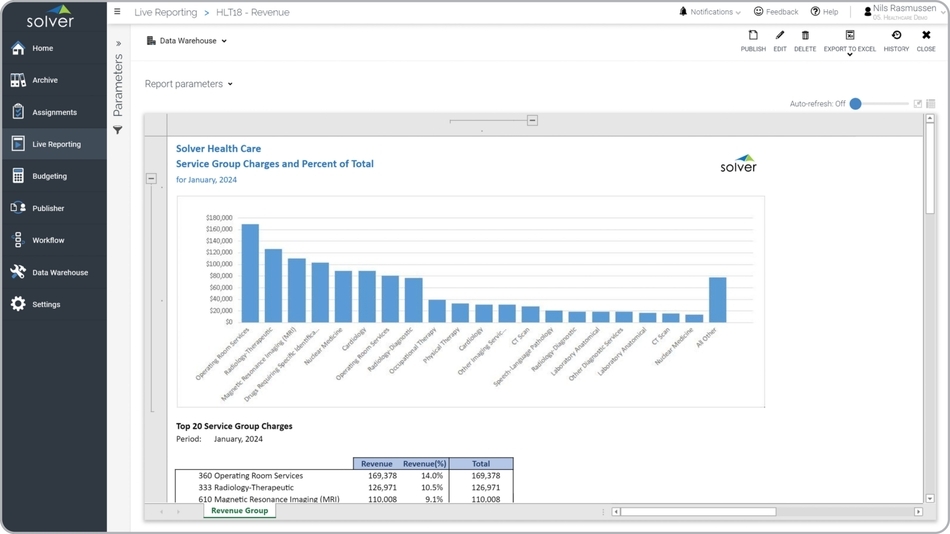The width and height of the screenshot is (950, 534).
Task: Go to Workflow in the sidebar
Action: 48,240
